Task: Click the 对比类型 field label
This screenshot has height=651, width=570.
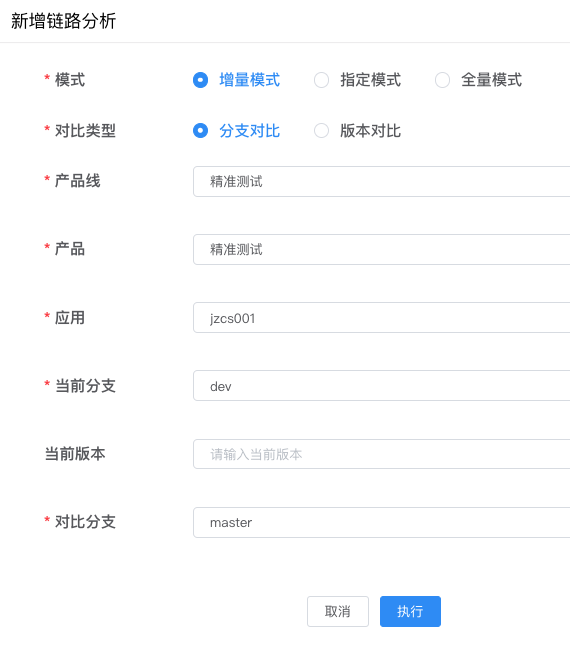Action: coord(85,131)
